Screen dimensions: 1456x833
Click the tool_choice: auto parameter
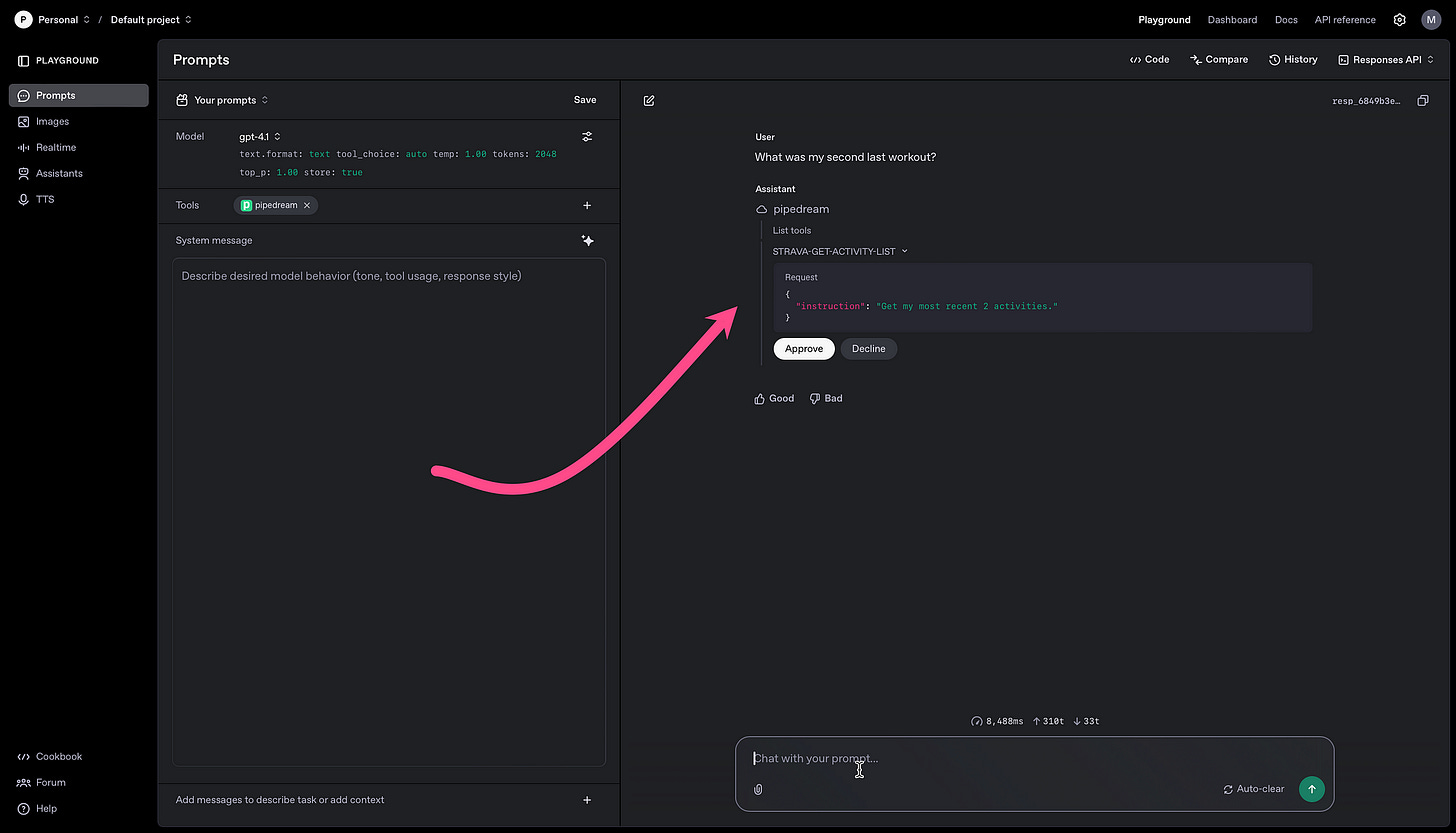(381, 155)
